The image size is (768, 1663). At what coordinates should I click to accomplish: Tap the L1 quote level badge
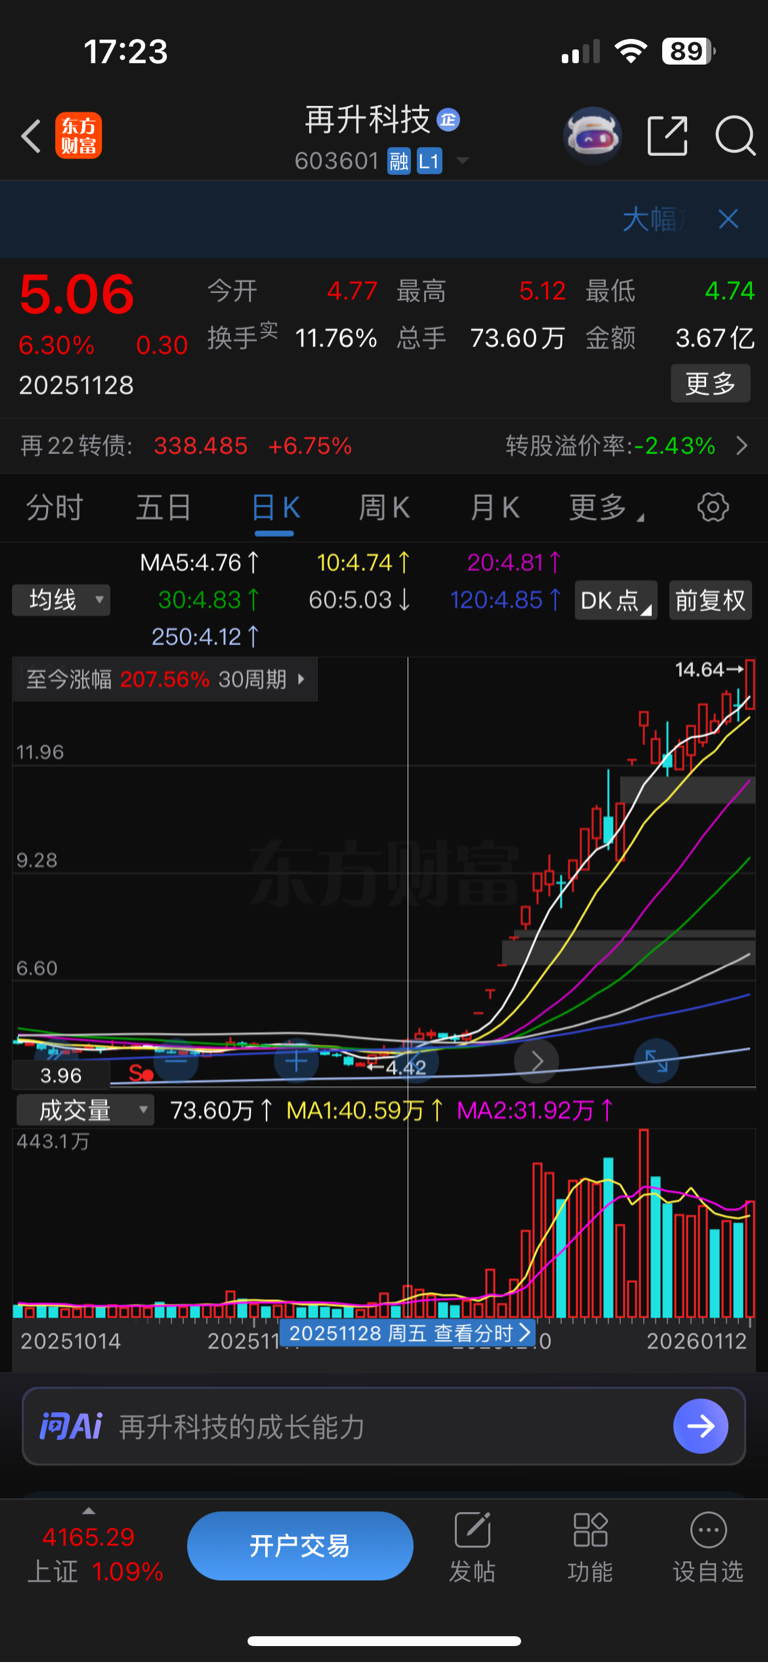click(x=429, y=161)
